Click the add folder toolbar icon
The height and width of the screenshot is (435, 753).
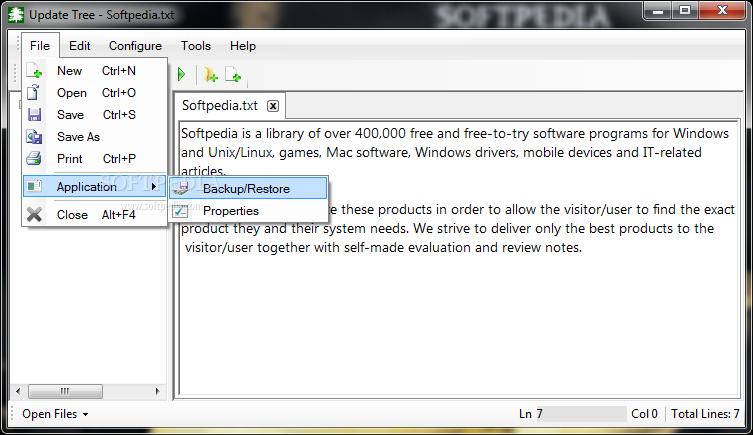210,74
